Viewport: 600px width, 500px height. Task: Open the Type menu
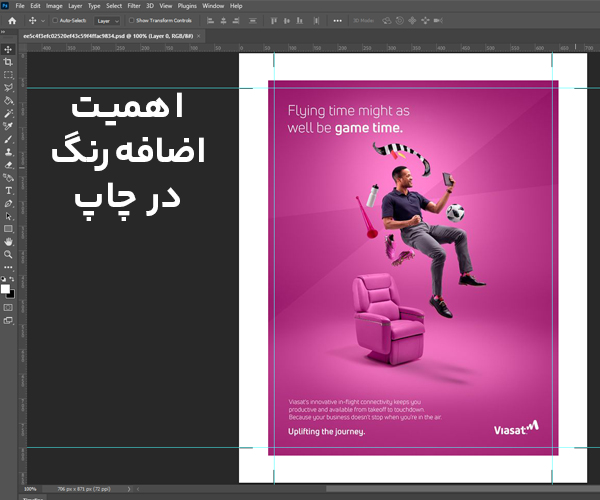94,6
